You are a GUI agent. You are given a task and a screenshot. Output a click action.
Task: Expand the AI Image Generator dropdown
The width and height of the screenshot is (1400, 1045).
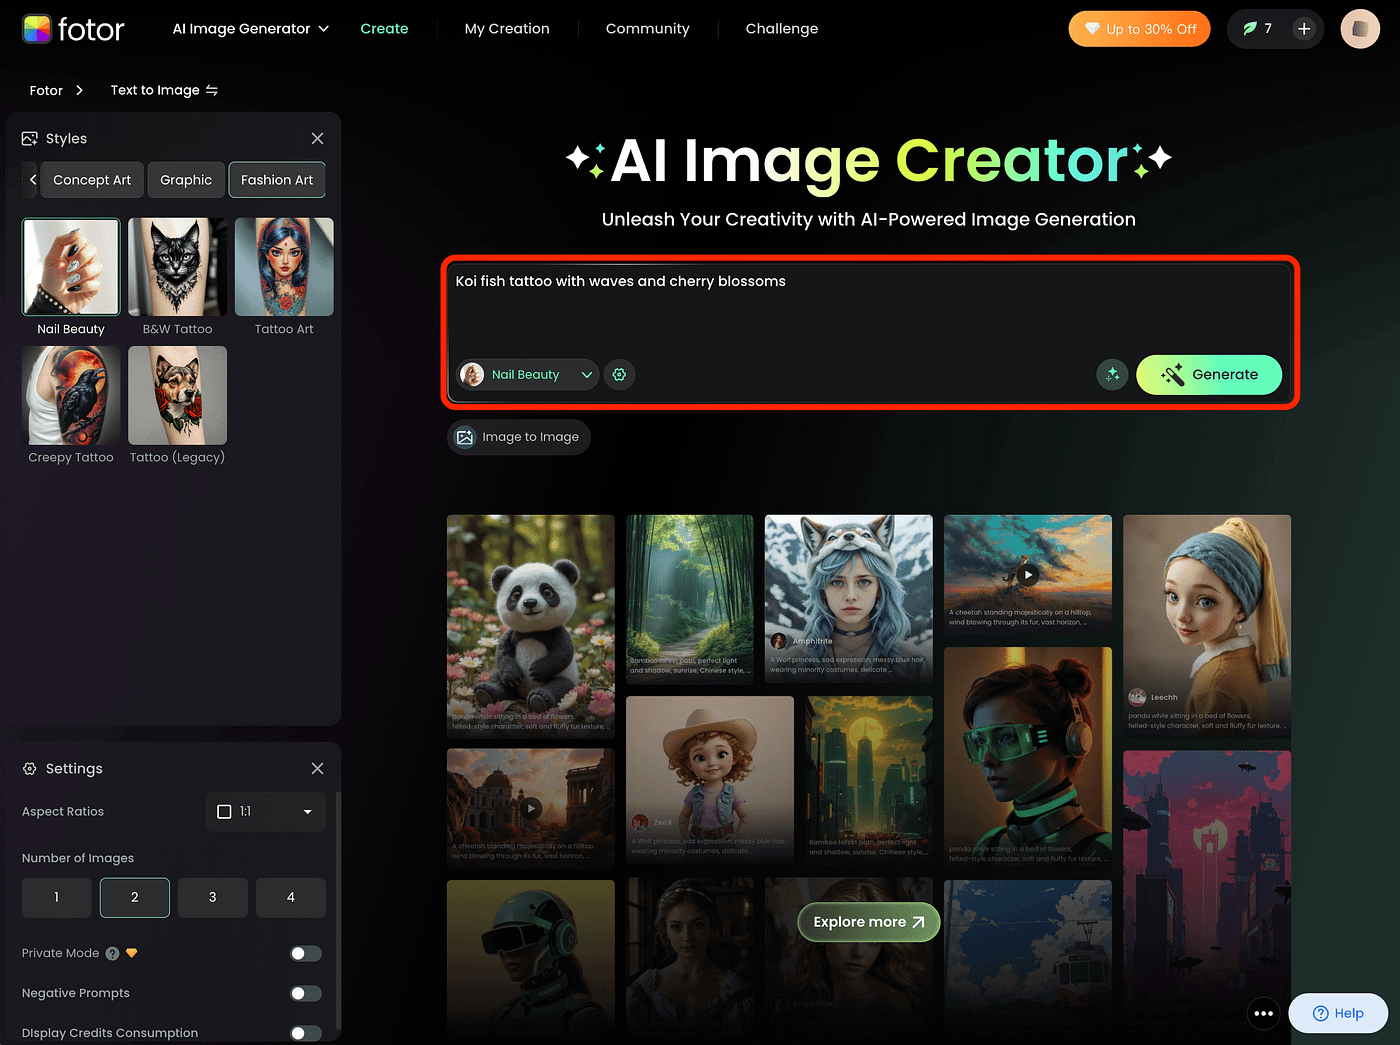(251, 29)
